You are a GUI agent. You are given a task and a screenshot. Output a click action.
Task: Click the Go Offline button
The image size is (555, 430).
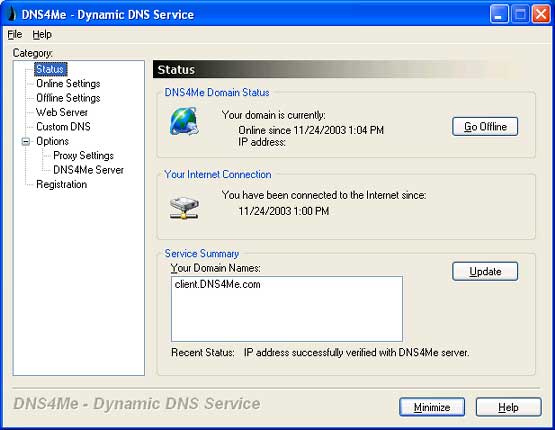[x=485, y=127]
